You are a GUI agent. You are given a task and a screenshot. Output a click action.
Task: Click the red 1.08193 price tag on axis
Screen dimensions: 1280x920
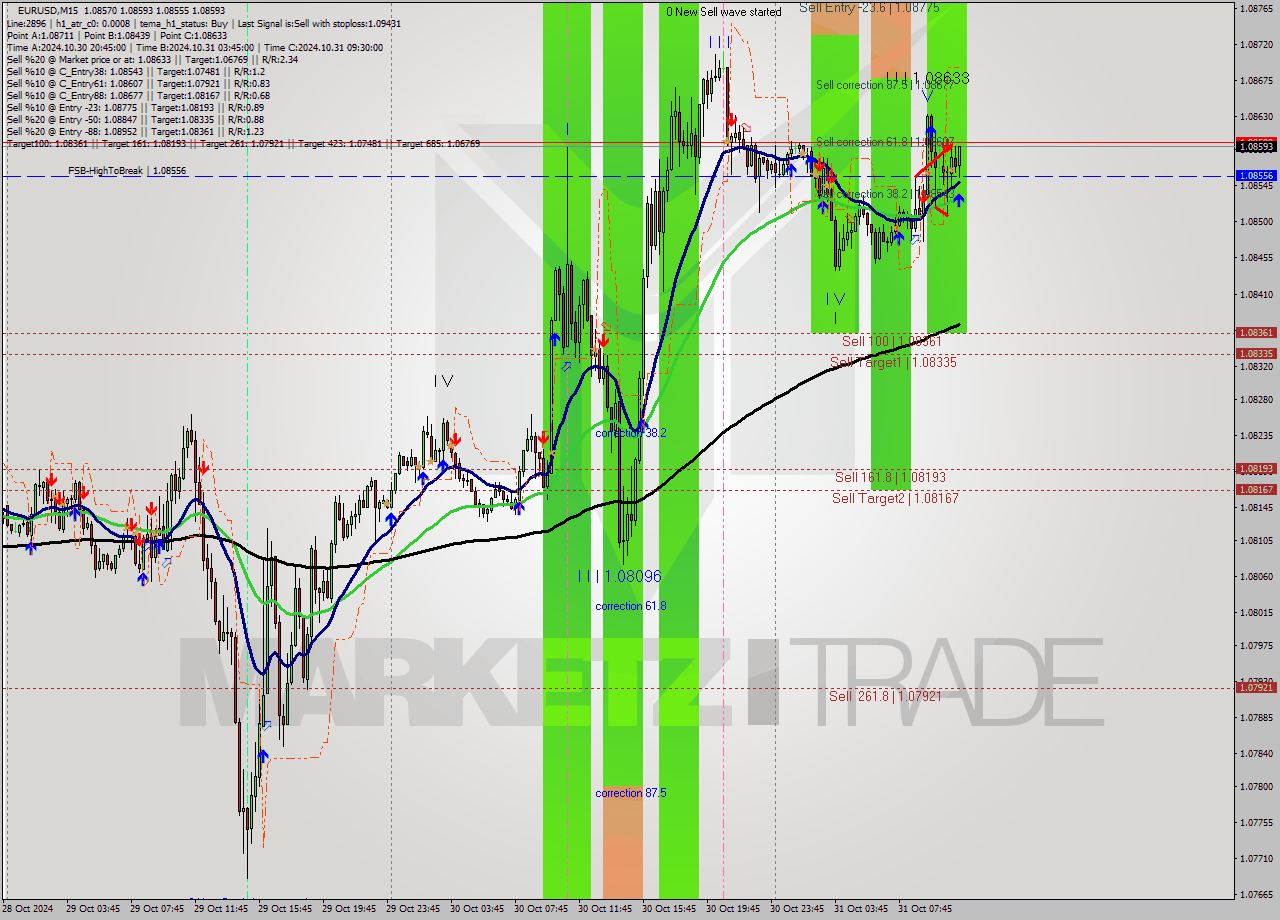(1256, 468)
